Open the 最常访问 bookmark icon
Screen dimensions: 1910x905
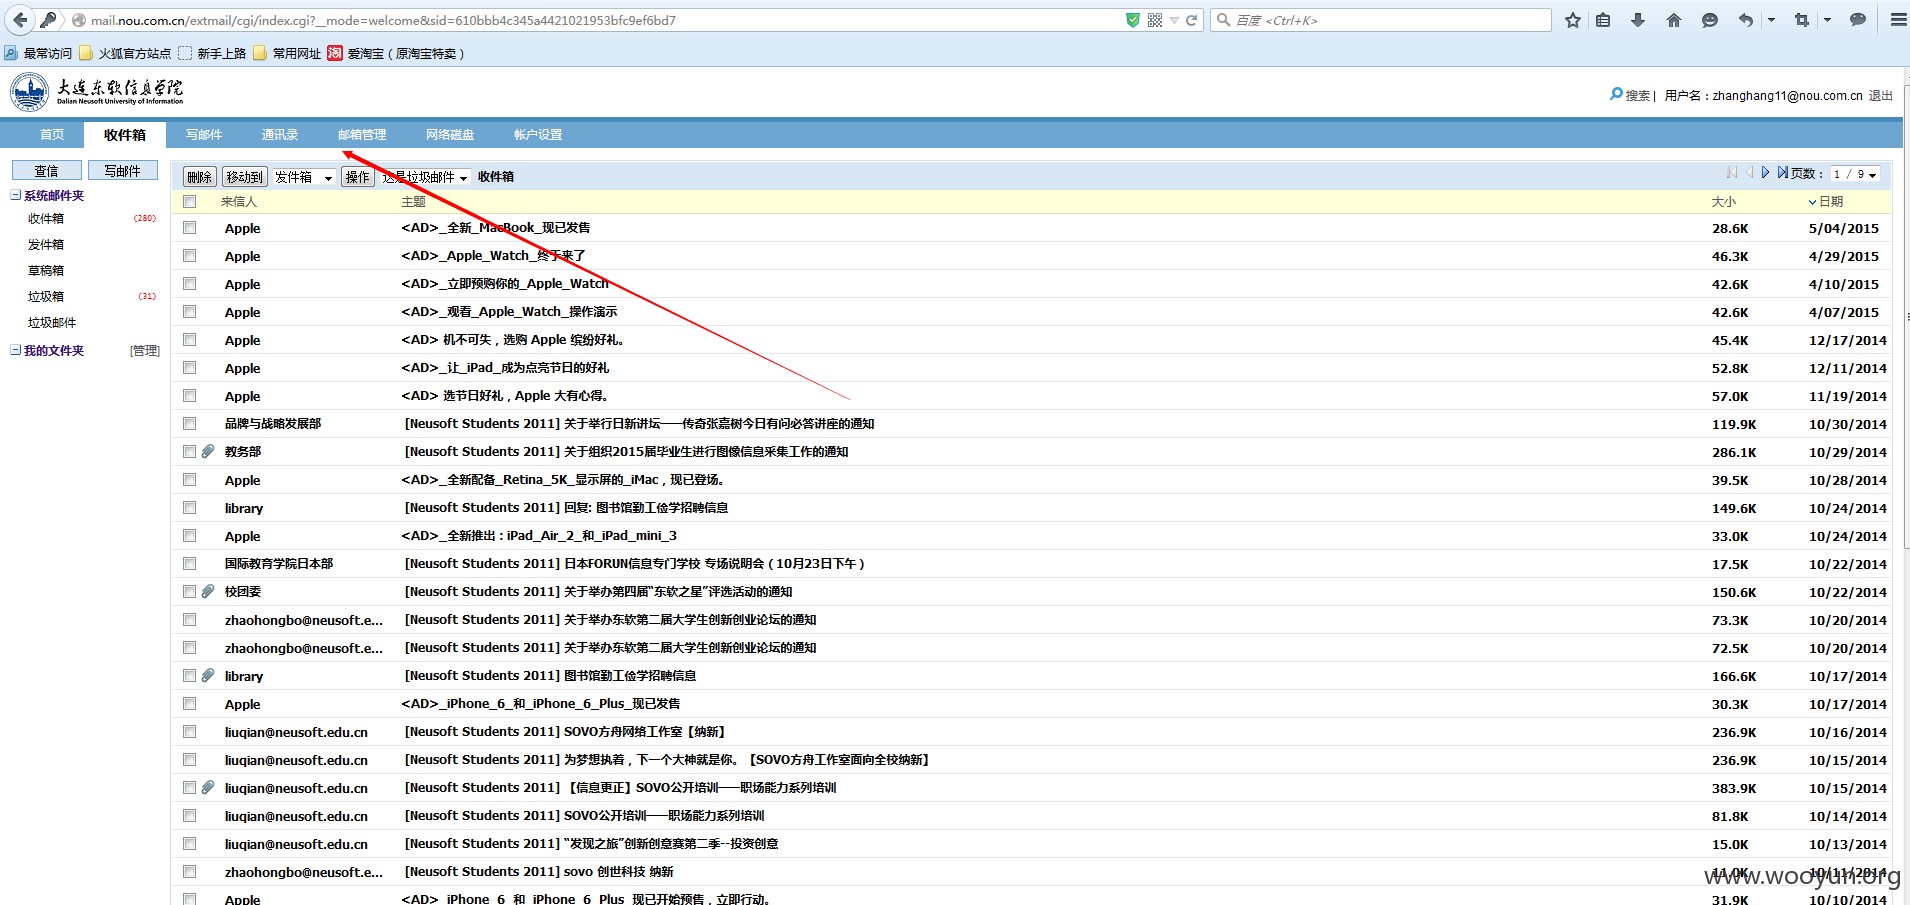(x=11, y=53)
